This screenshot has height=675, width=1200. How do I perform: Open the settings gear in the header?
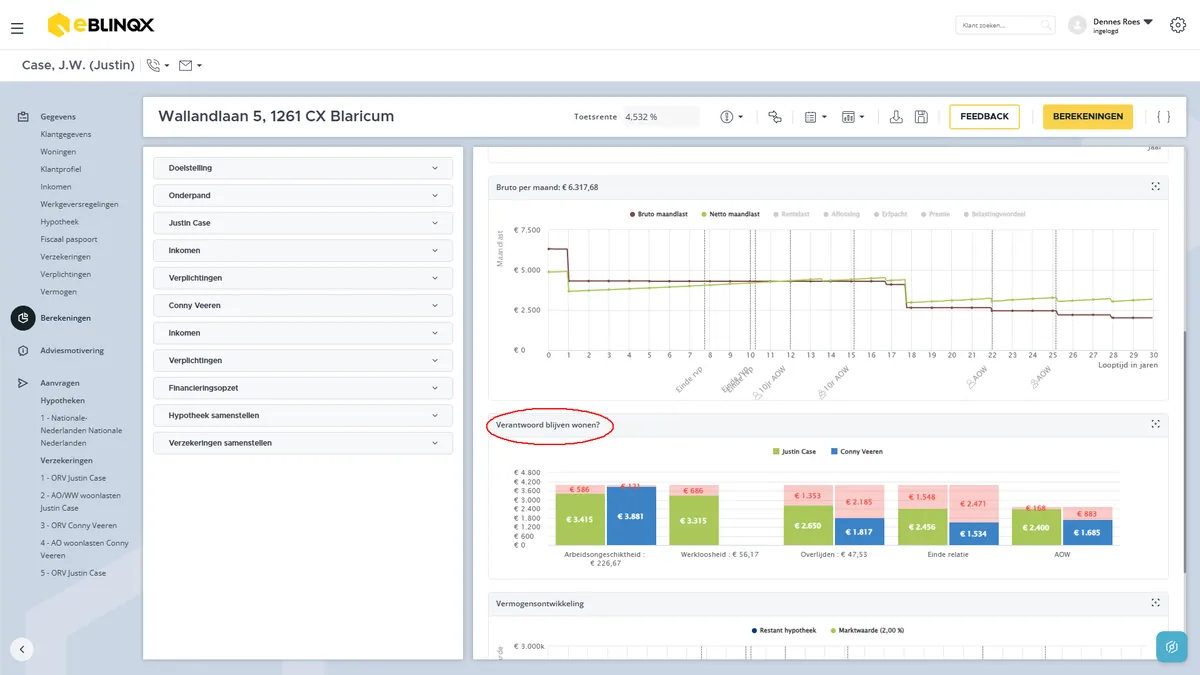pos(1177,26)
